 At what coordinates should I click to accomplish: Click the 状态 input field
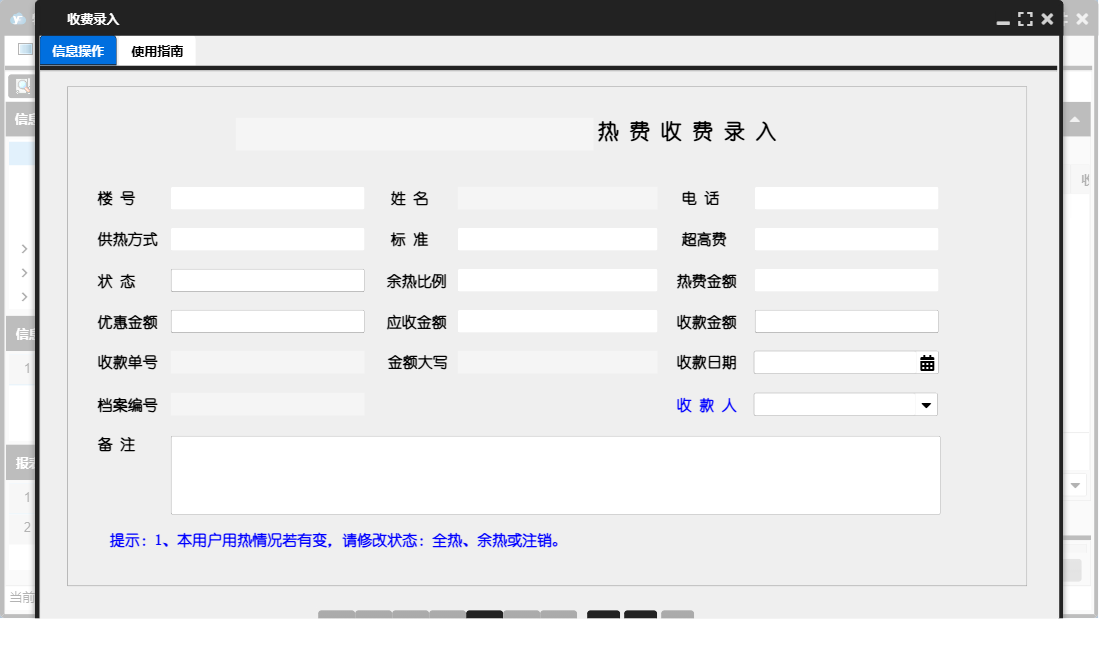point(267,280)
